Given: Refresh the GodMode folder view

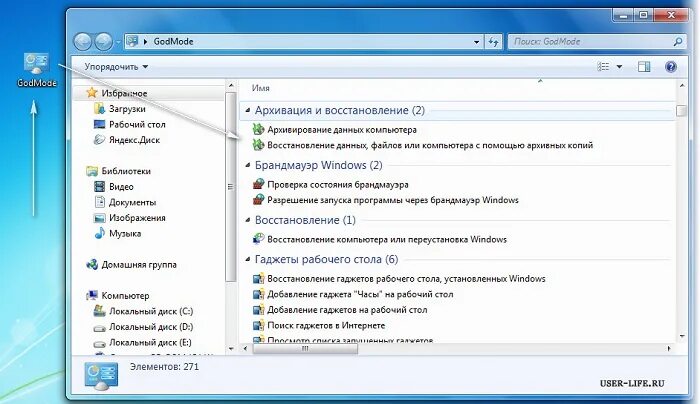Looking at the screenshot, I should click(x=493, y=42).
